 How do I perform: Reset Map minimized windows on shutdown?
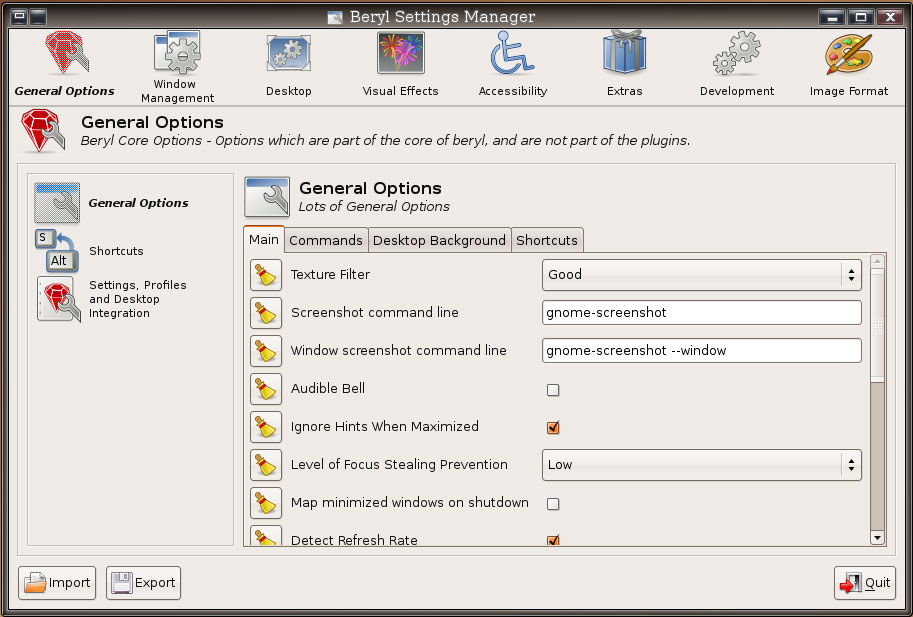tap(266, 503)
